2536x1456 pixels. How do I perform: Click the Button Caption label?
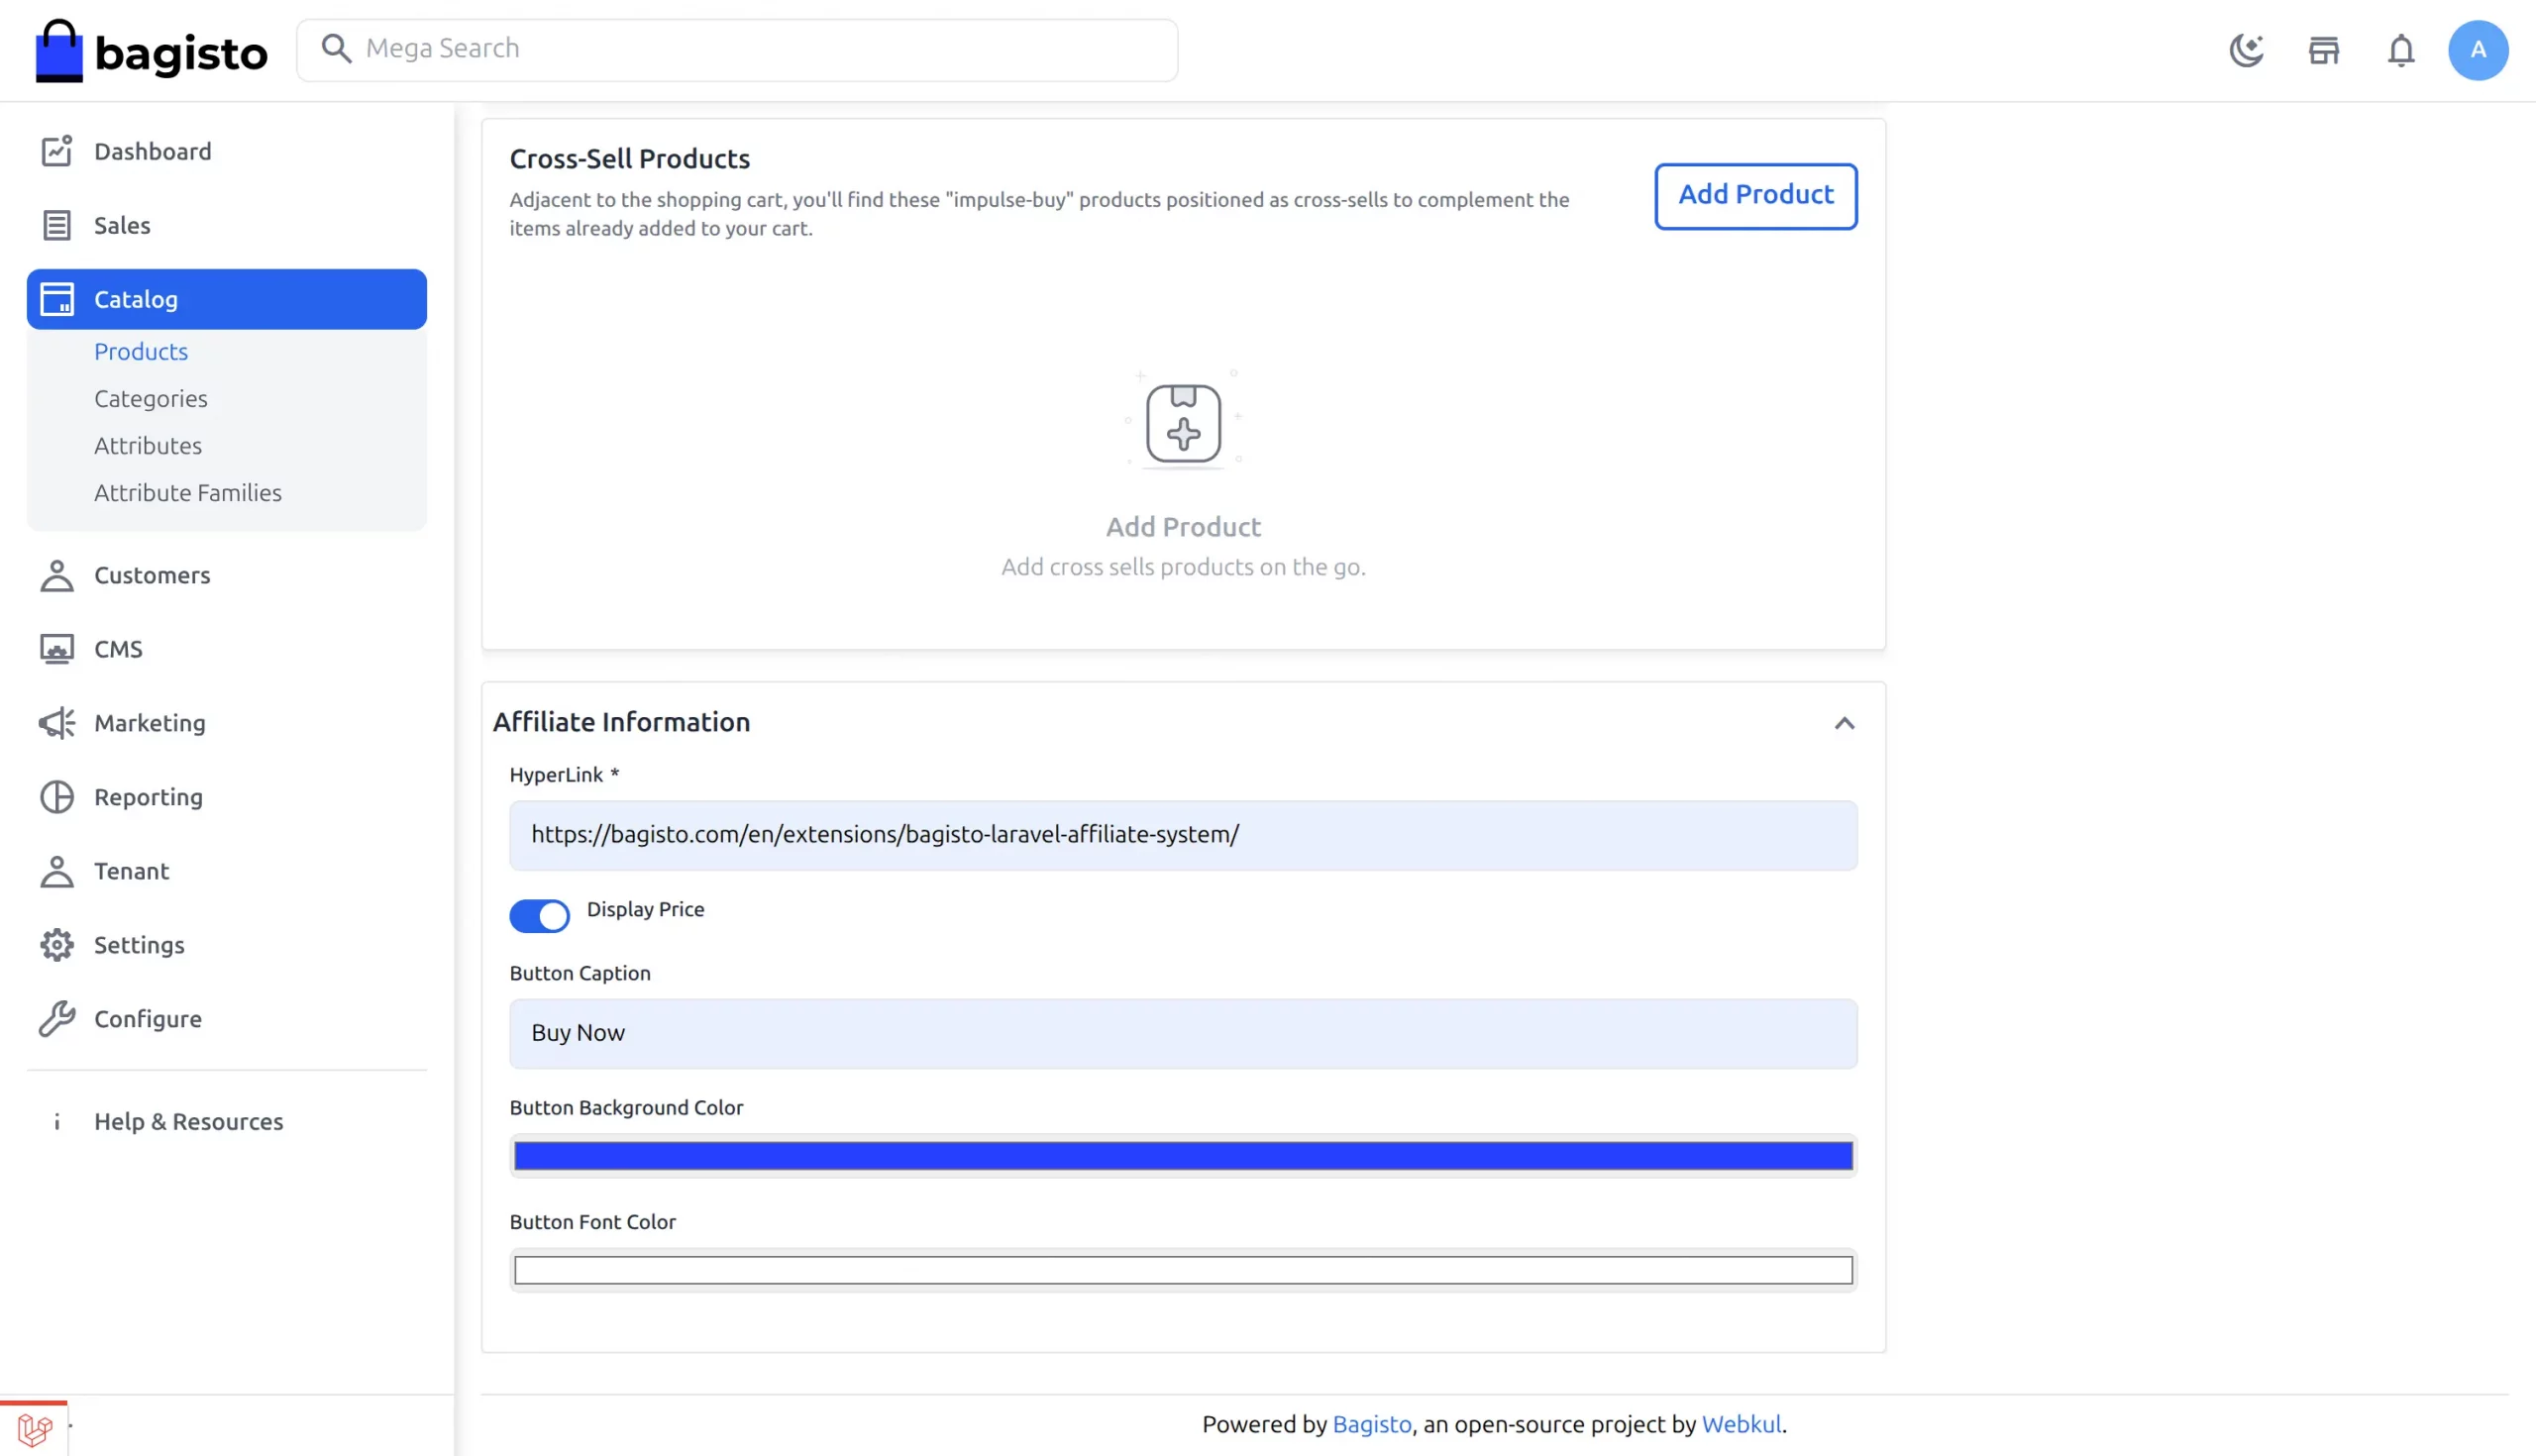[x=579, y=973]
